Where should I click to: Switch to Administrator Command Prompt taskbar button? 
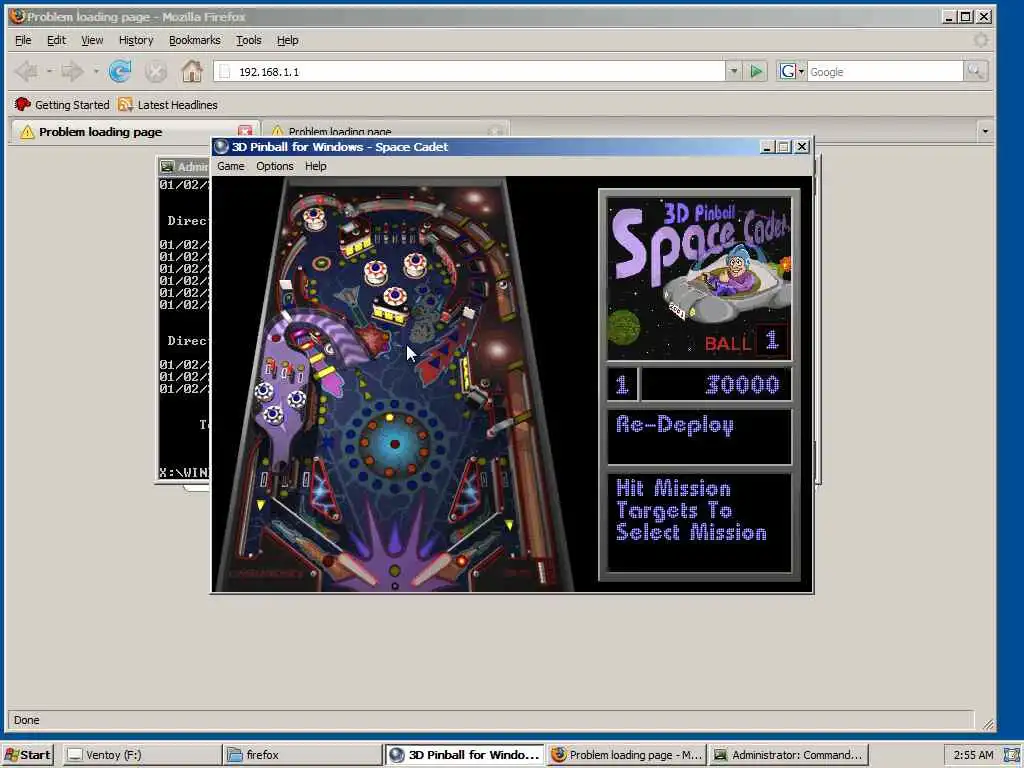coord(788,755)
